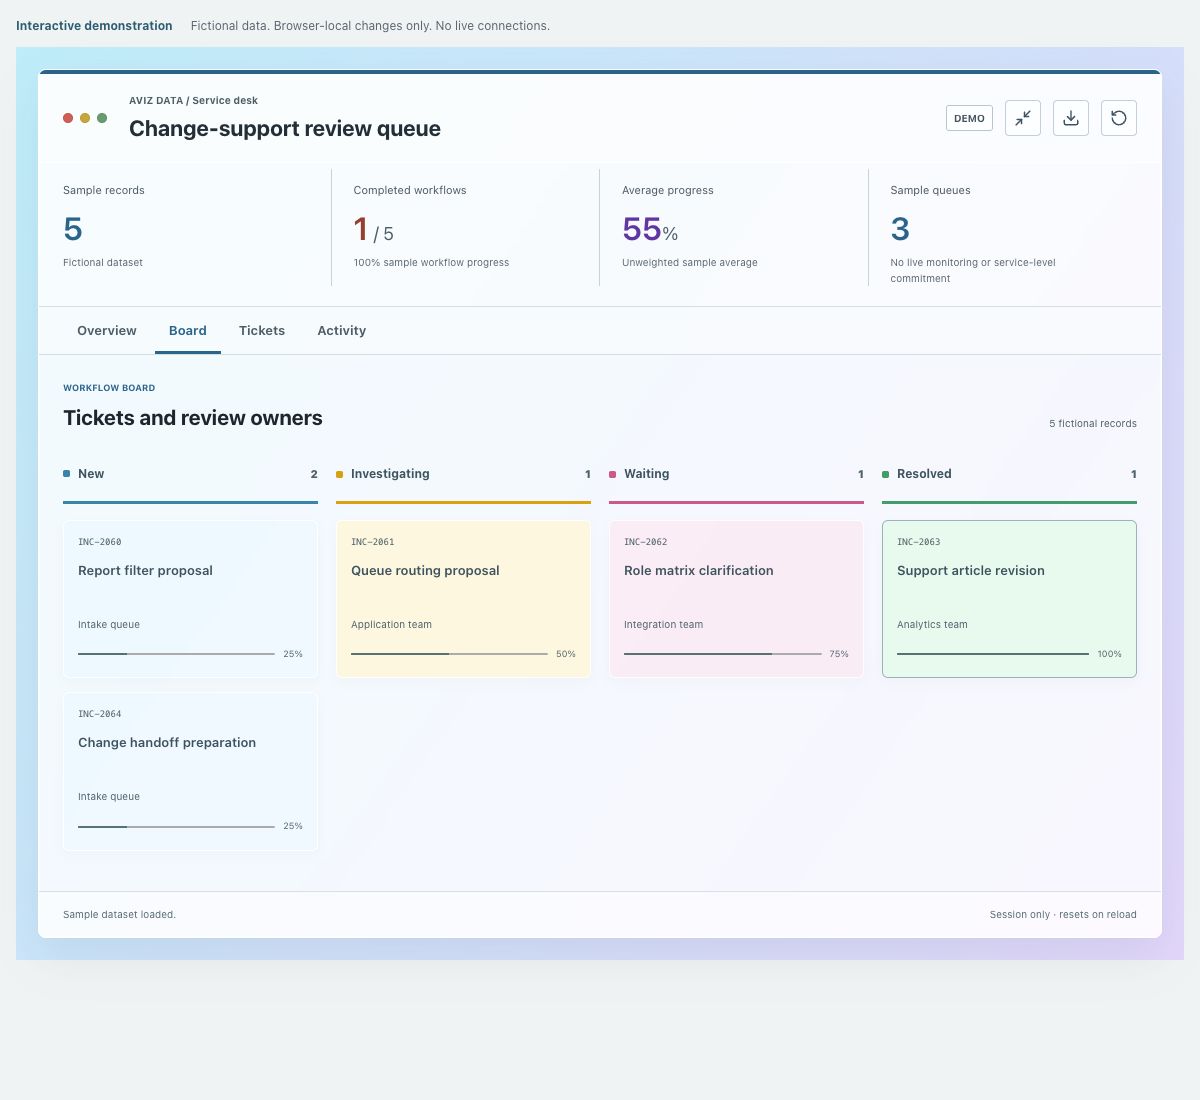Click the Sample records value 5
1200x1100 pixels.
(x=73, y=229)
